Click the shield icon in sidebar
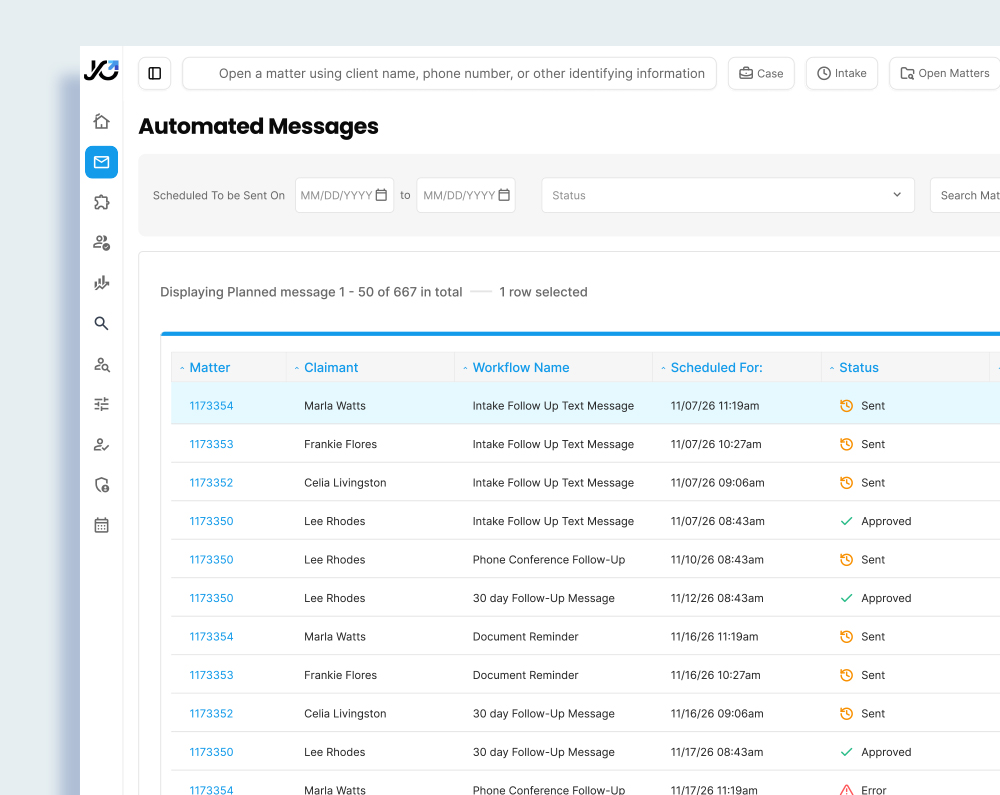The image size is (1000, 795). (101, 485)
